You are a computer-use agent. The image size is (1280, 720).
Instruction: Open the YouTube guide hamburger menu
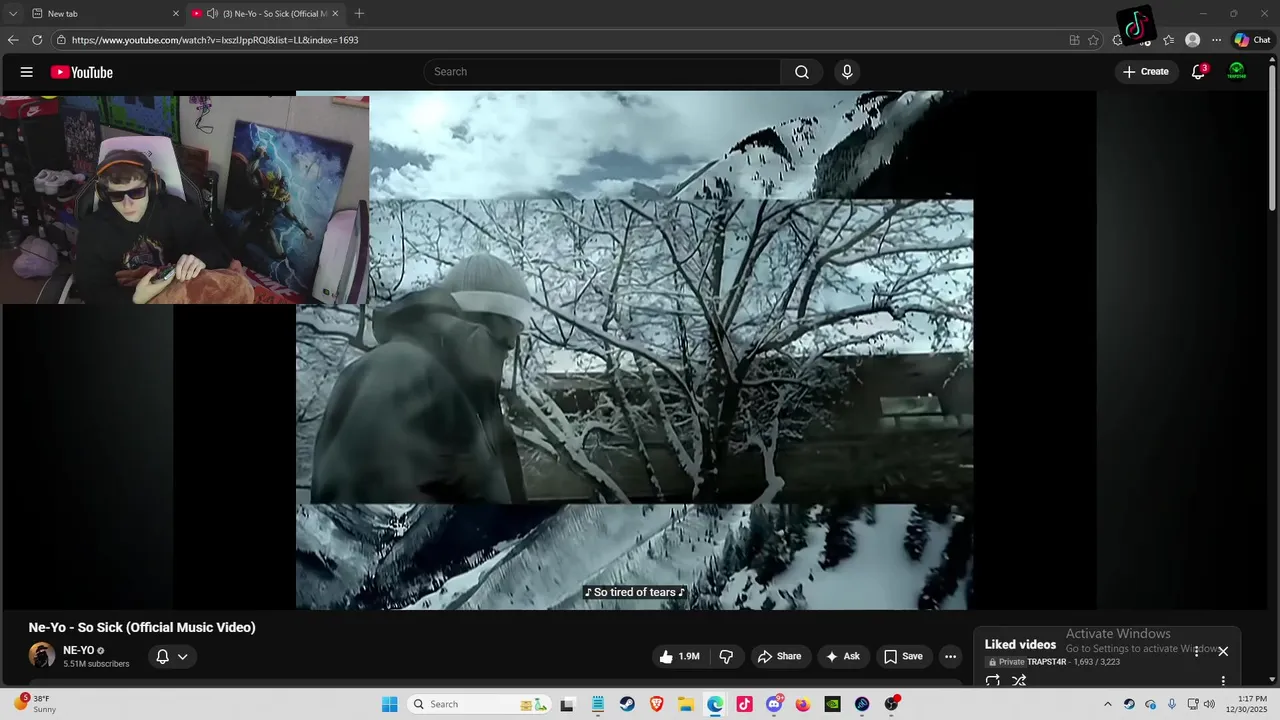[27, 72]
